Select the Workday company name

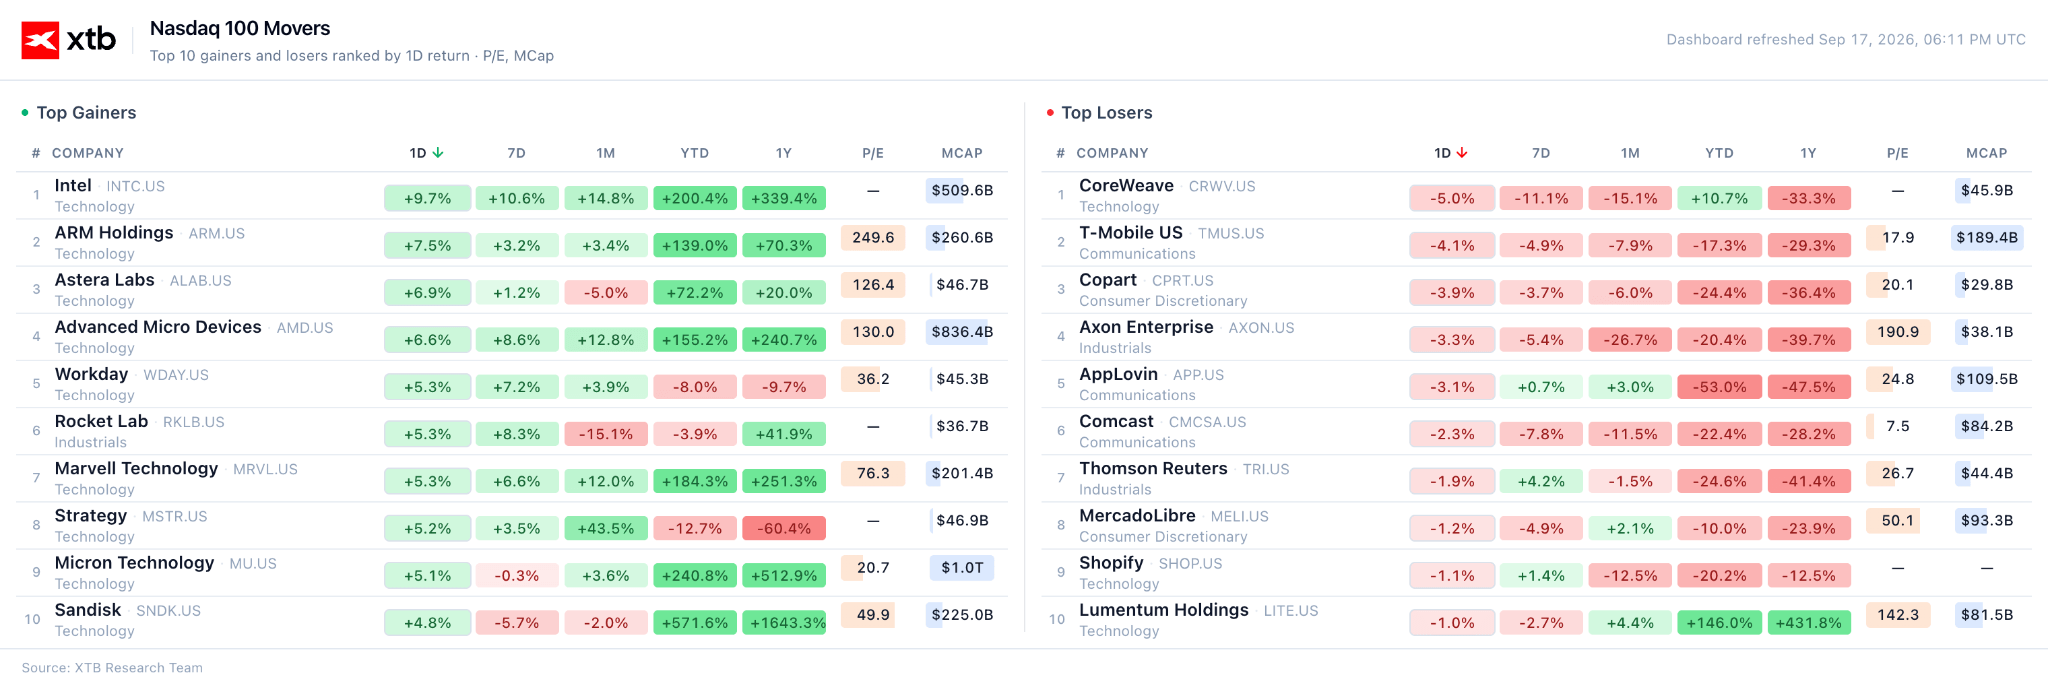pos(91,374)
